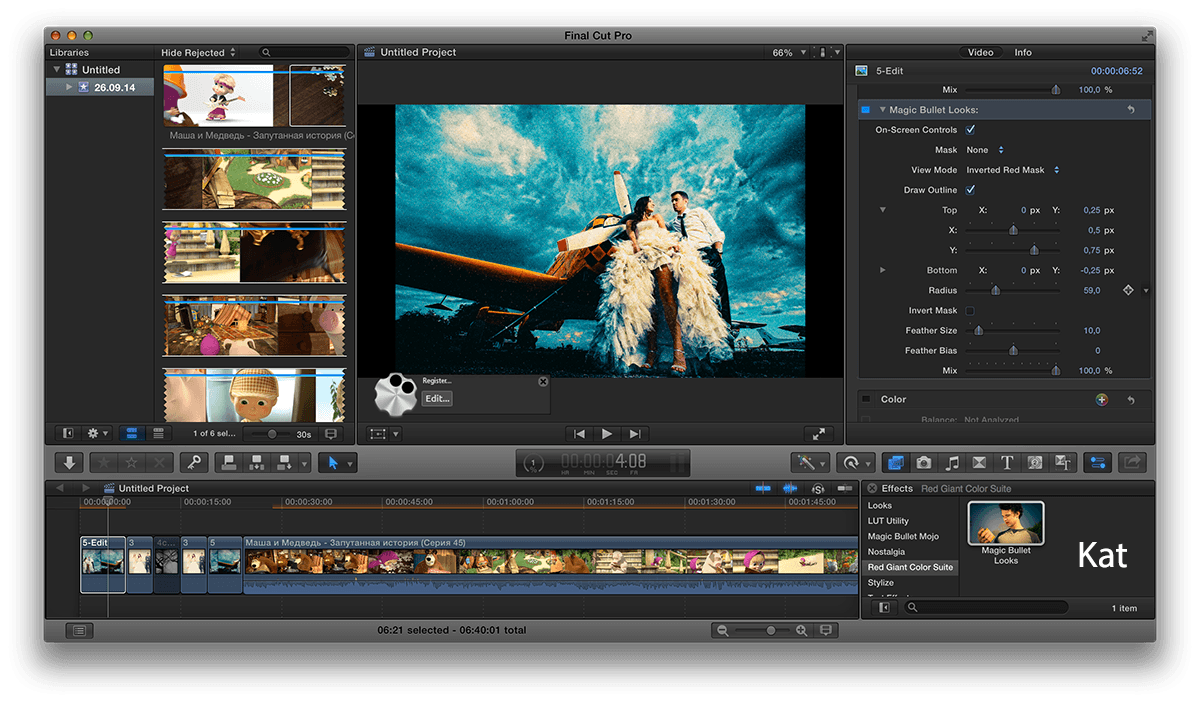Open the Transitions browser icon
Screen dimensions: 1200x703
point(979,463)
